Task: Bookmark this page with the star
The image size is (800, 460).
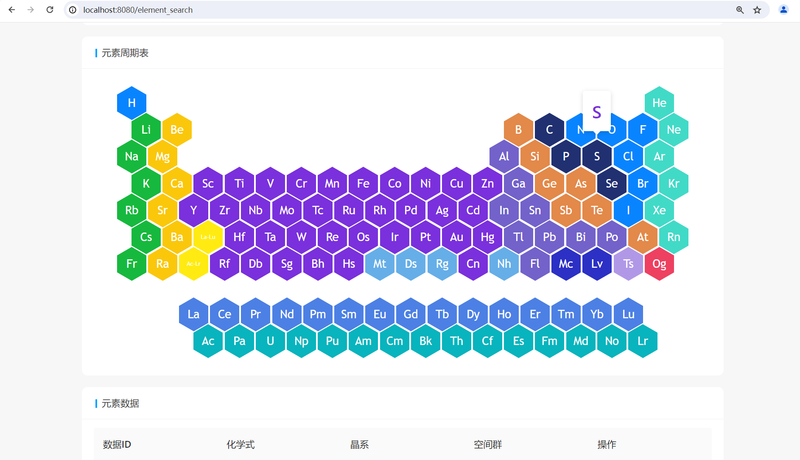Action: (757, 10)
